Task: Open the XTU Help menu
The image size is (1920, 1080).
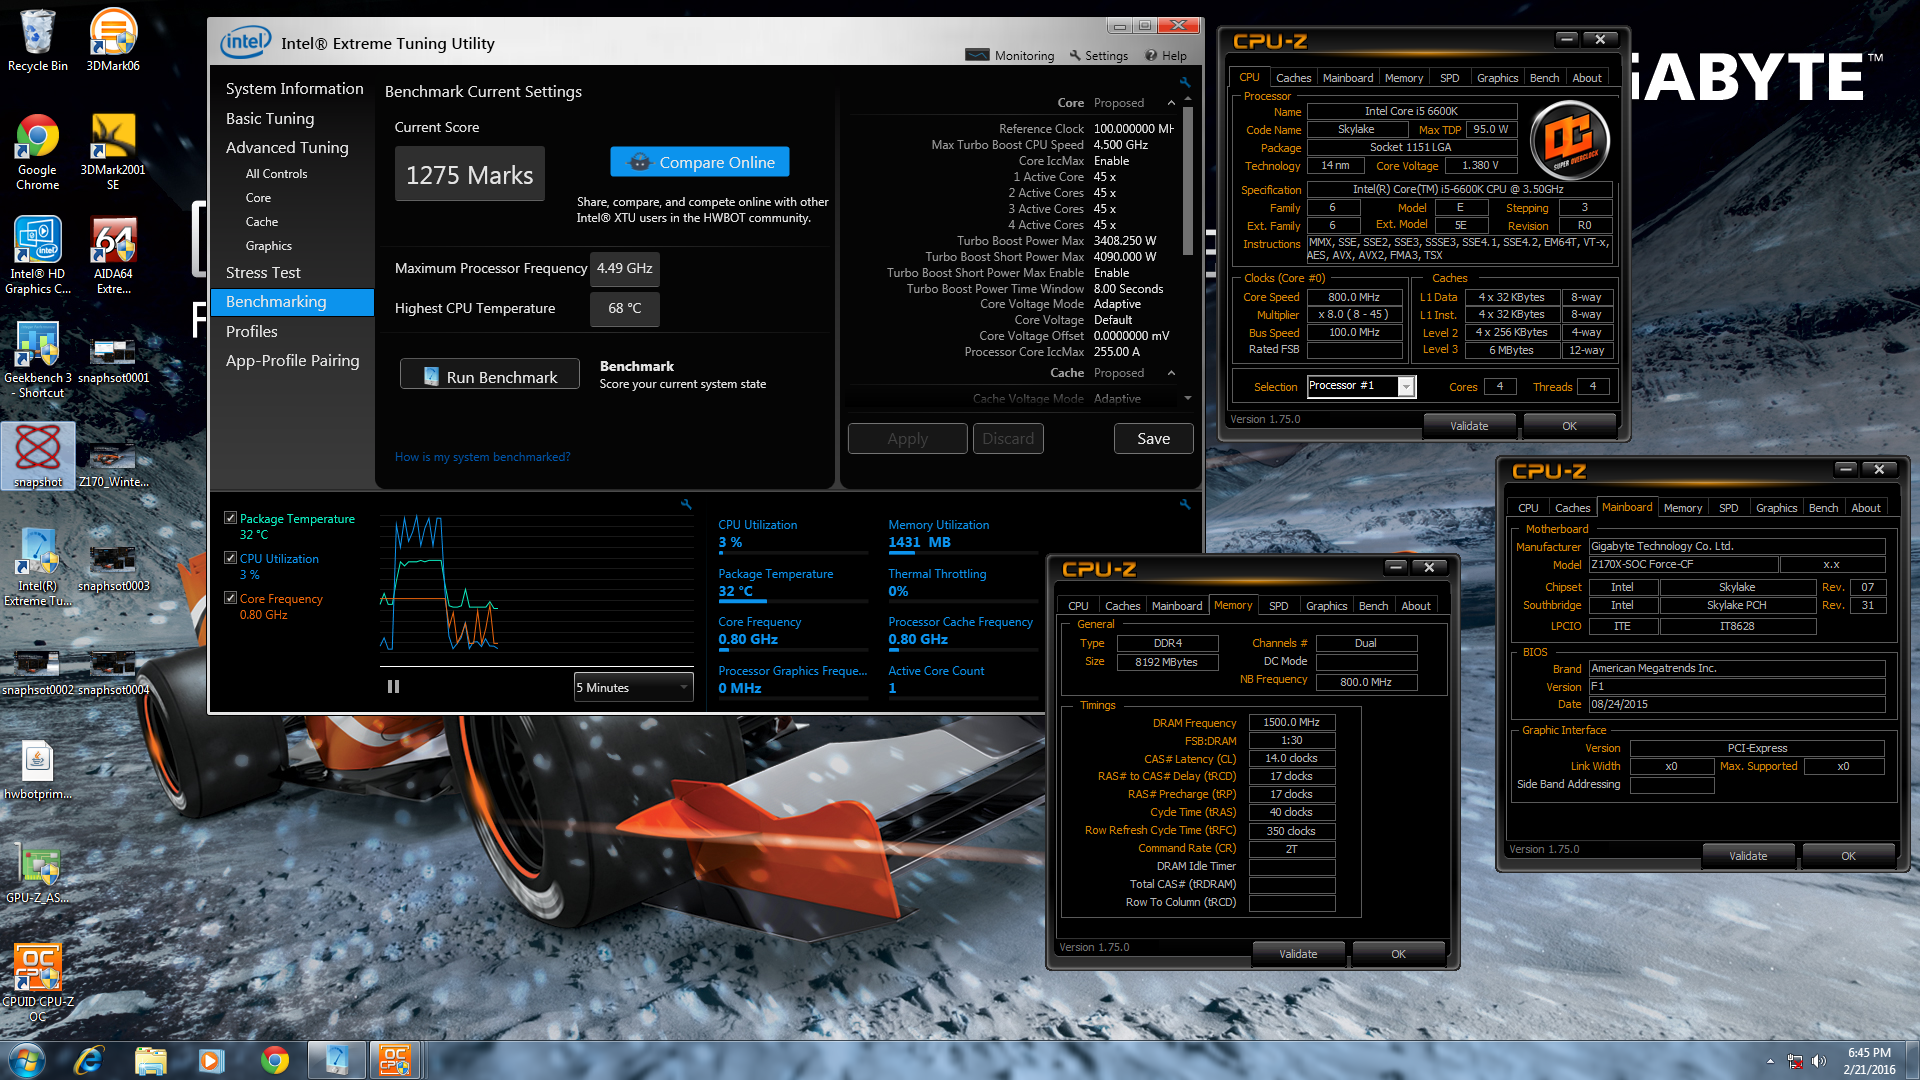Action: click(x=1166, y=56)
